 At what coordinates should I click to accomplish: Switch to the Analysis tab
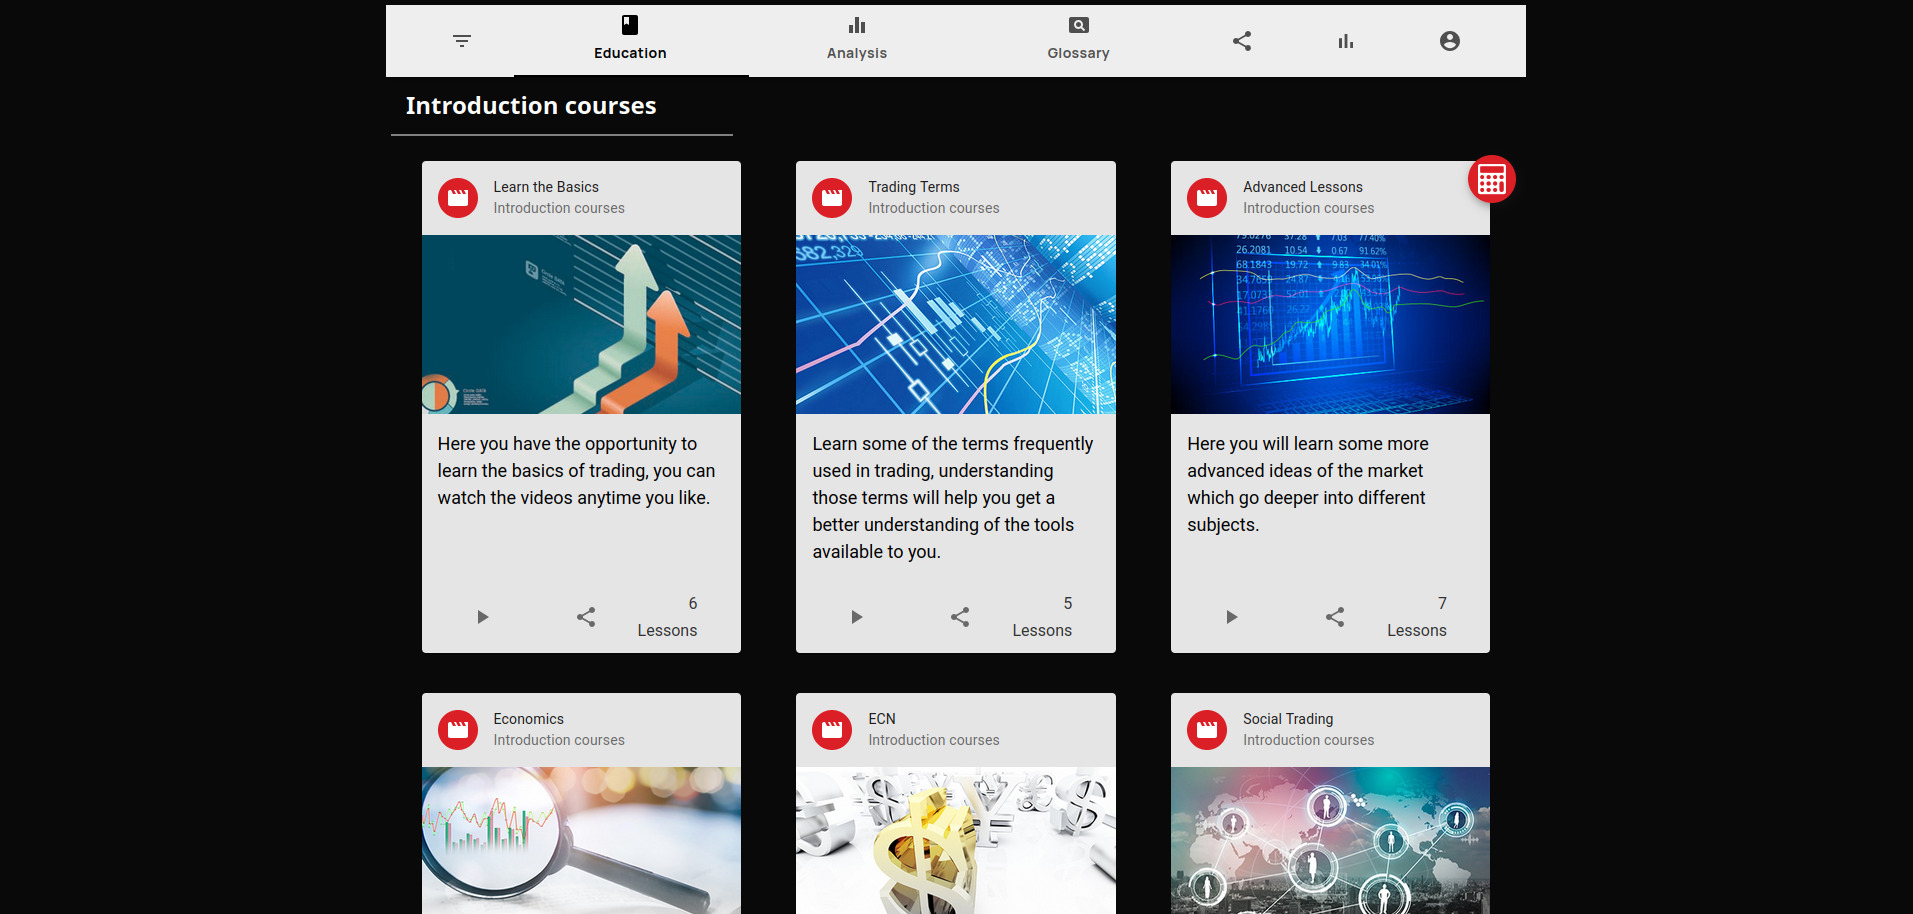[x=856, y=40]
